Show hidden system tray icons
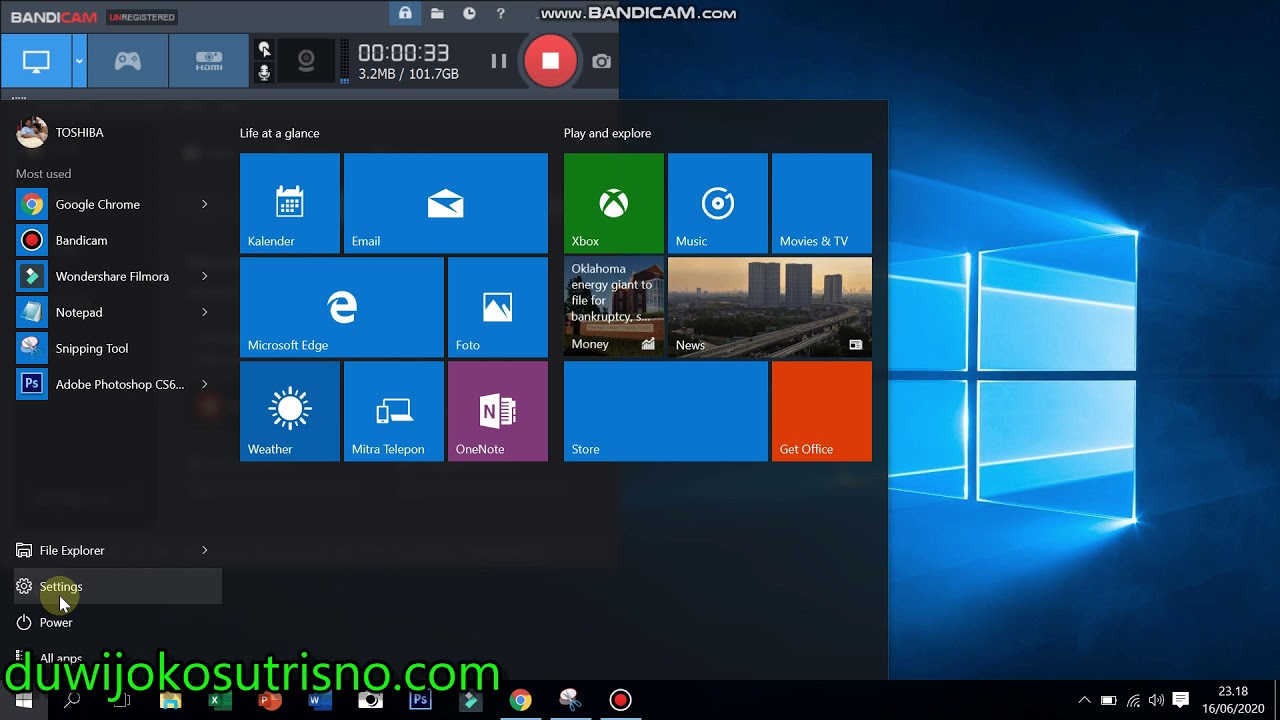The height and width of the screenshot is (720, 1280). pos(1085,701)
